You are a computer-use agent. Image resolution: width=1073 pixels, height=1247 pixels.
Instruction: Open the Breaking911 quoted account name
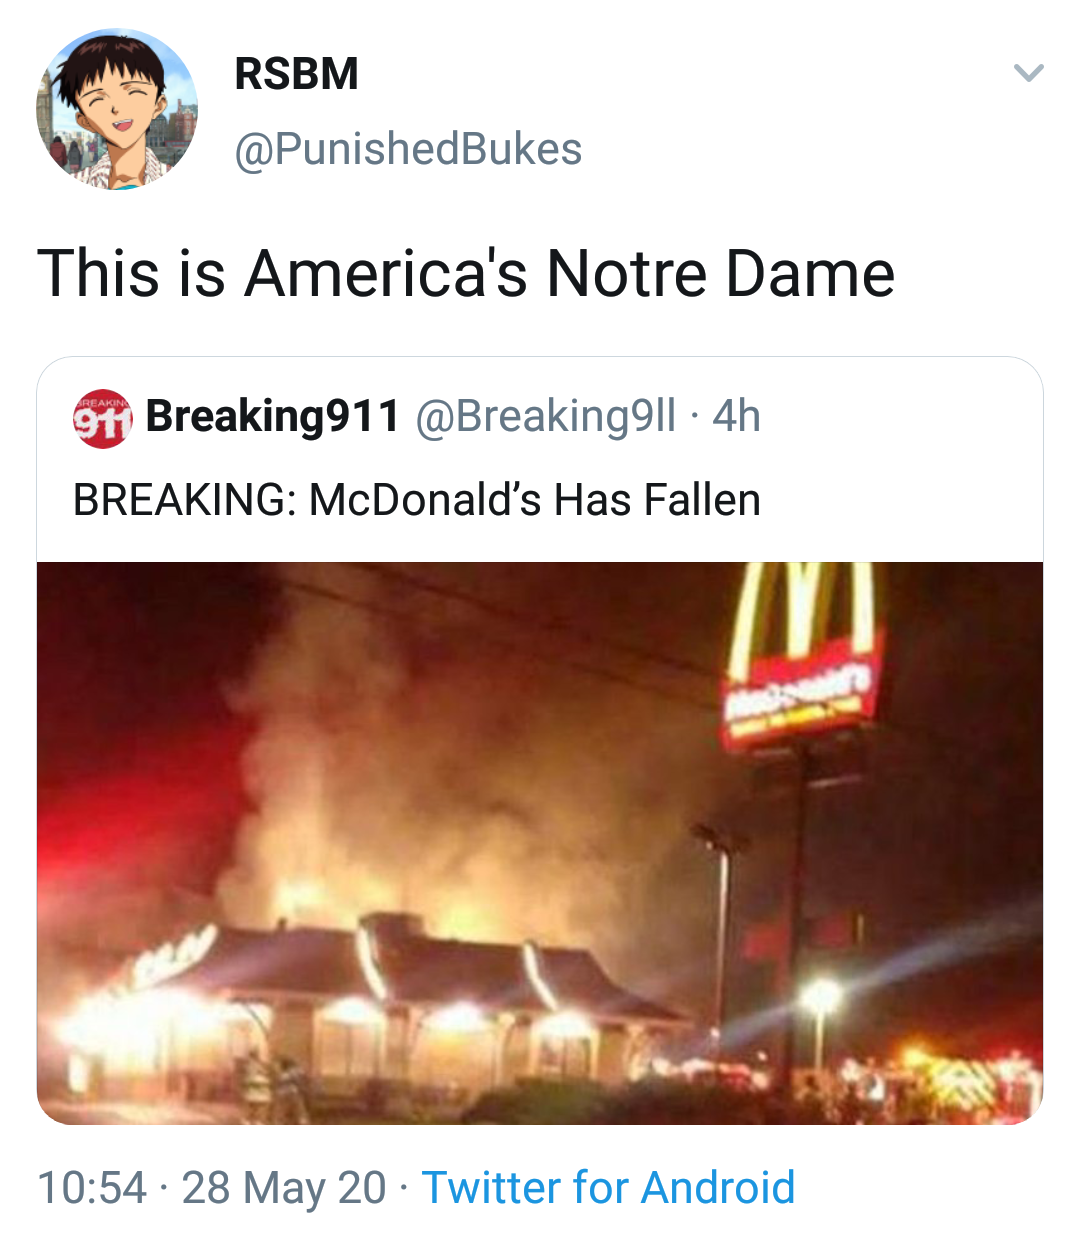click(273, 416)
